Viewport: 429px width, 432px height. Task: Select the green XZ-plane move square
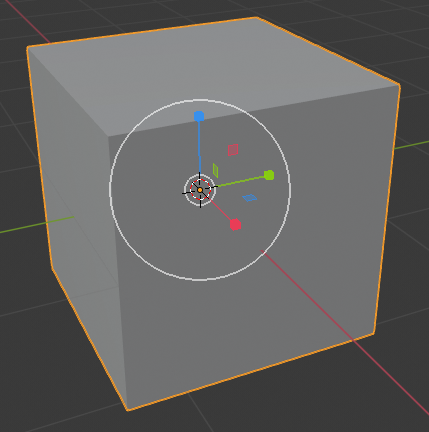pyautogui.click(x=216, y=170)
